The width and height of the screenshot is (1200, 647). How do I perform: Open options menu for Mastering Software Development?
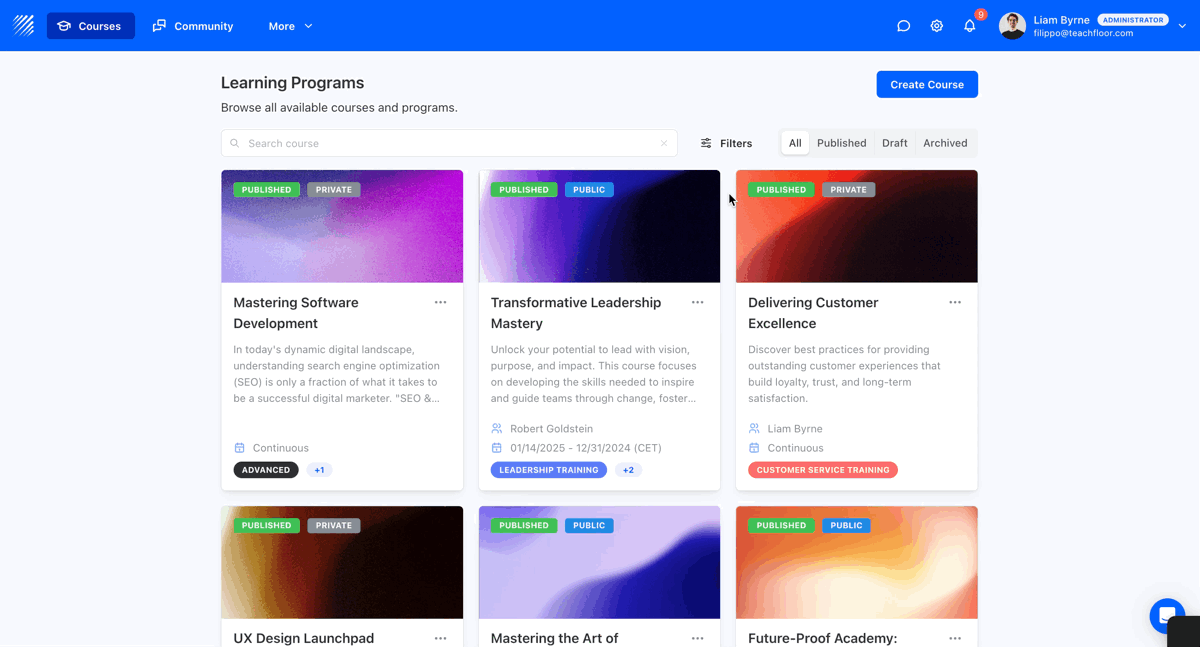tap(440, 302)
